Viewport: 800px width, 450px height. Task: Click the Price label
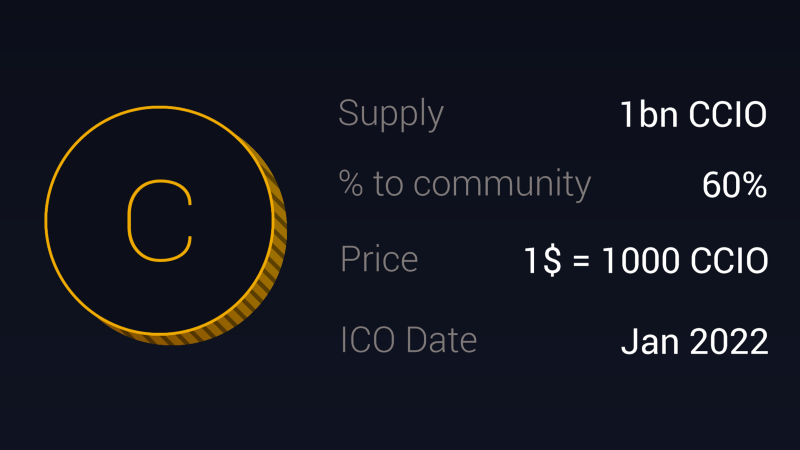(x=379, y=259)
